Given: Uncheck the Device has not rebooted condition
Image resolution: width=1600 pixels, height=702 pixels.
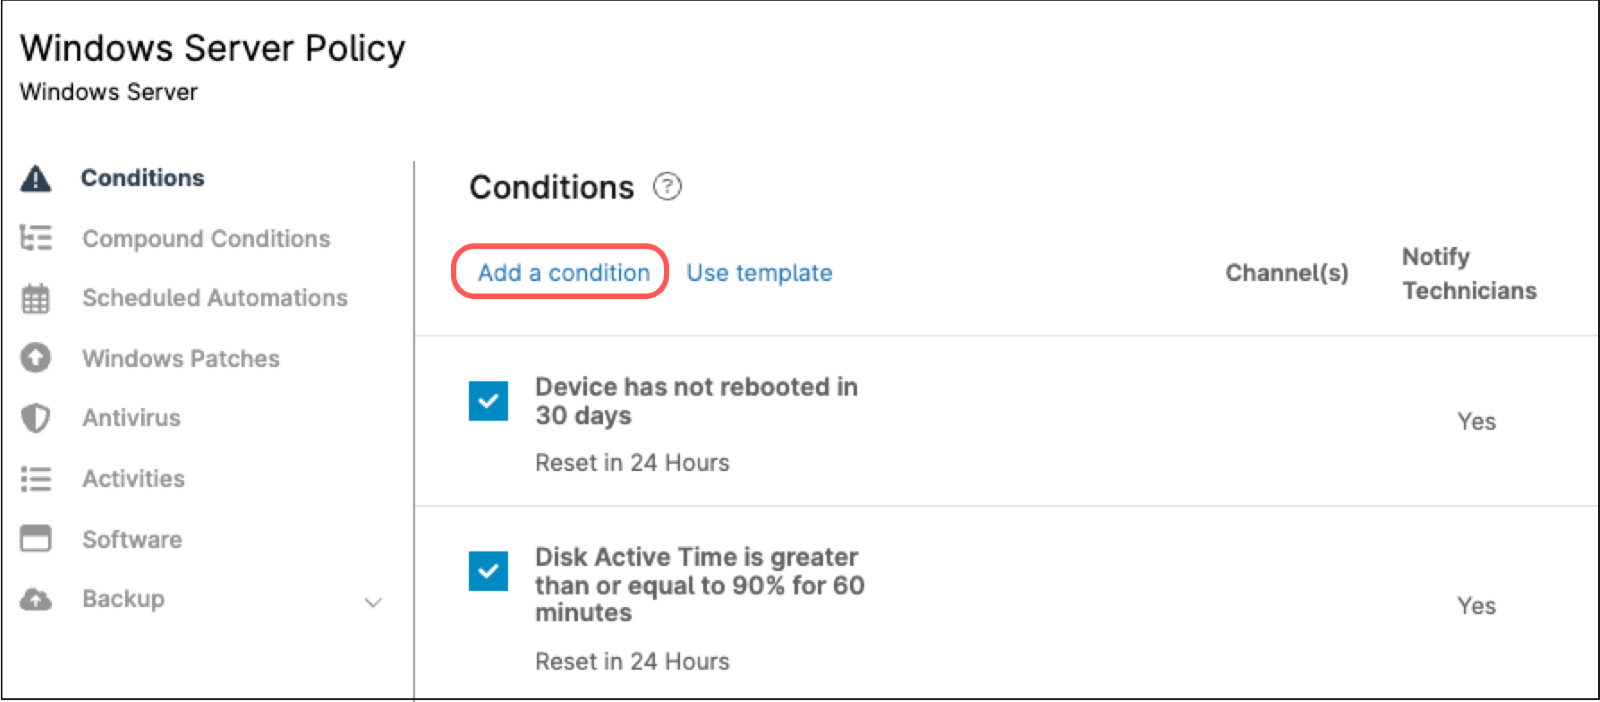Looking at the screenshot, I should [x=488, y=401].
